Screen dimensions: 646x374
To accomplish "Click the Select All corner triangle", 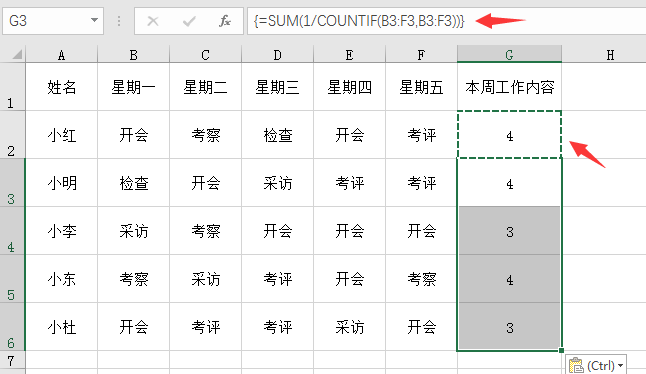I will click(16, 54).
